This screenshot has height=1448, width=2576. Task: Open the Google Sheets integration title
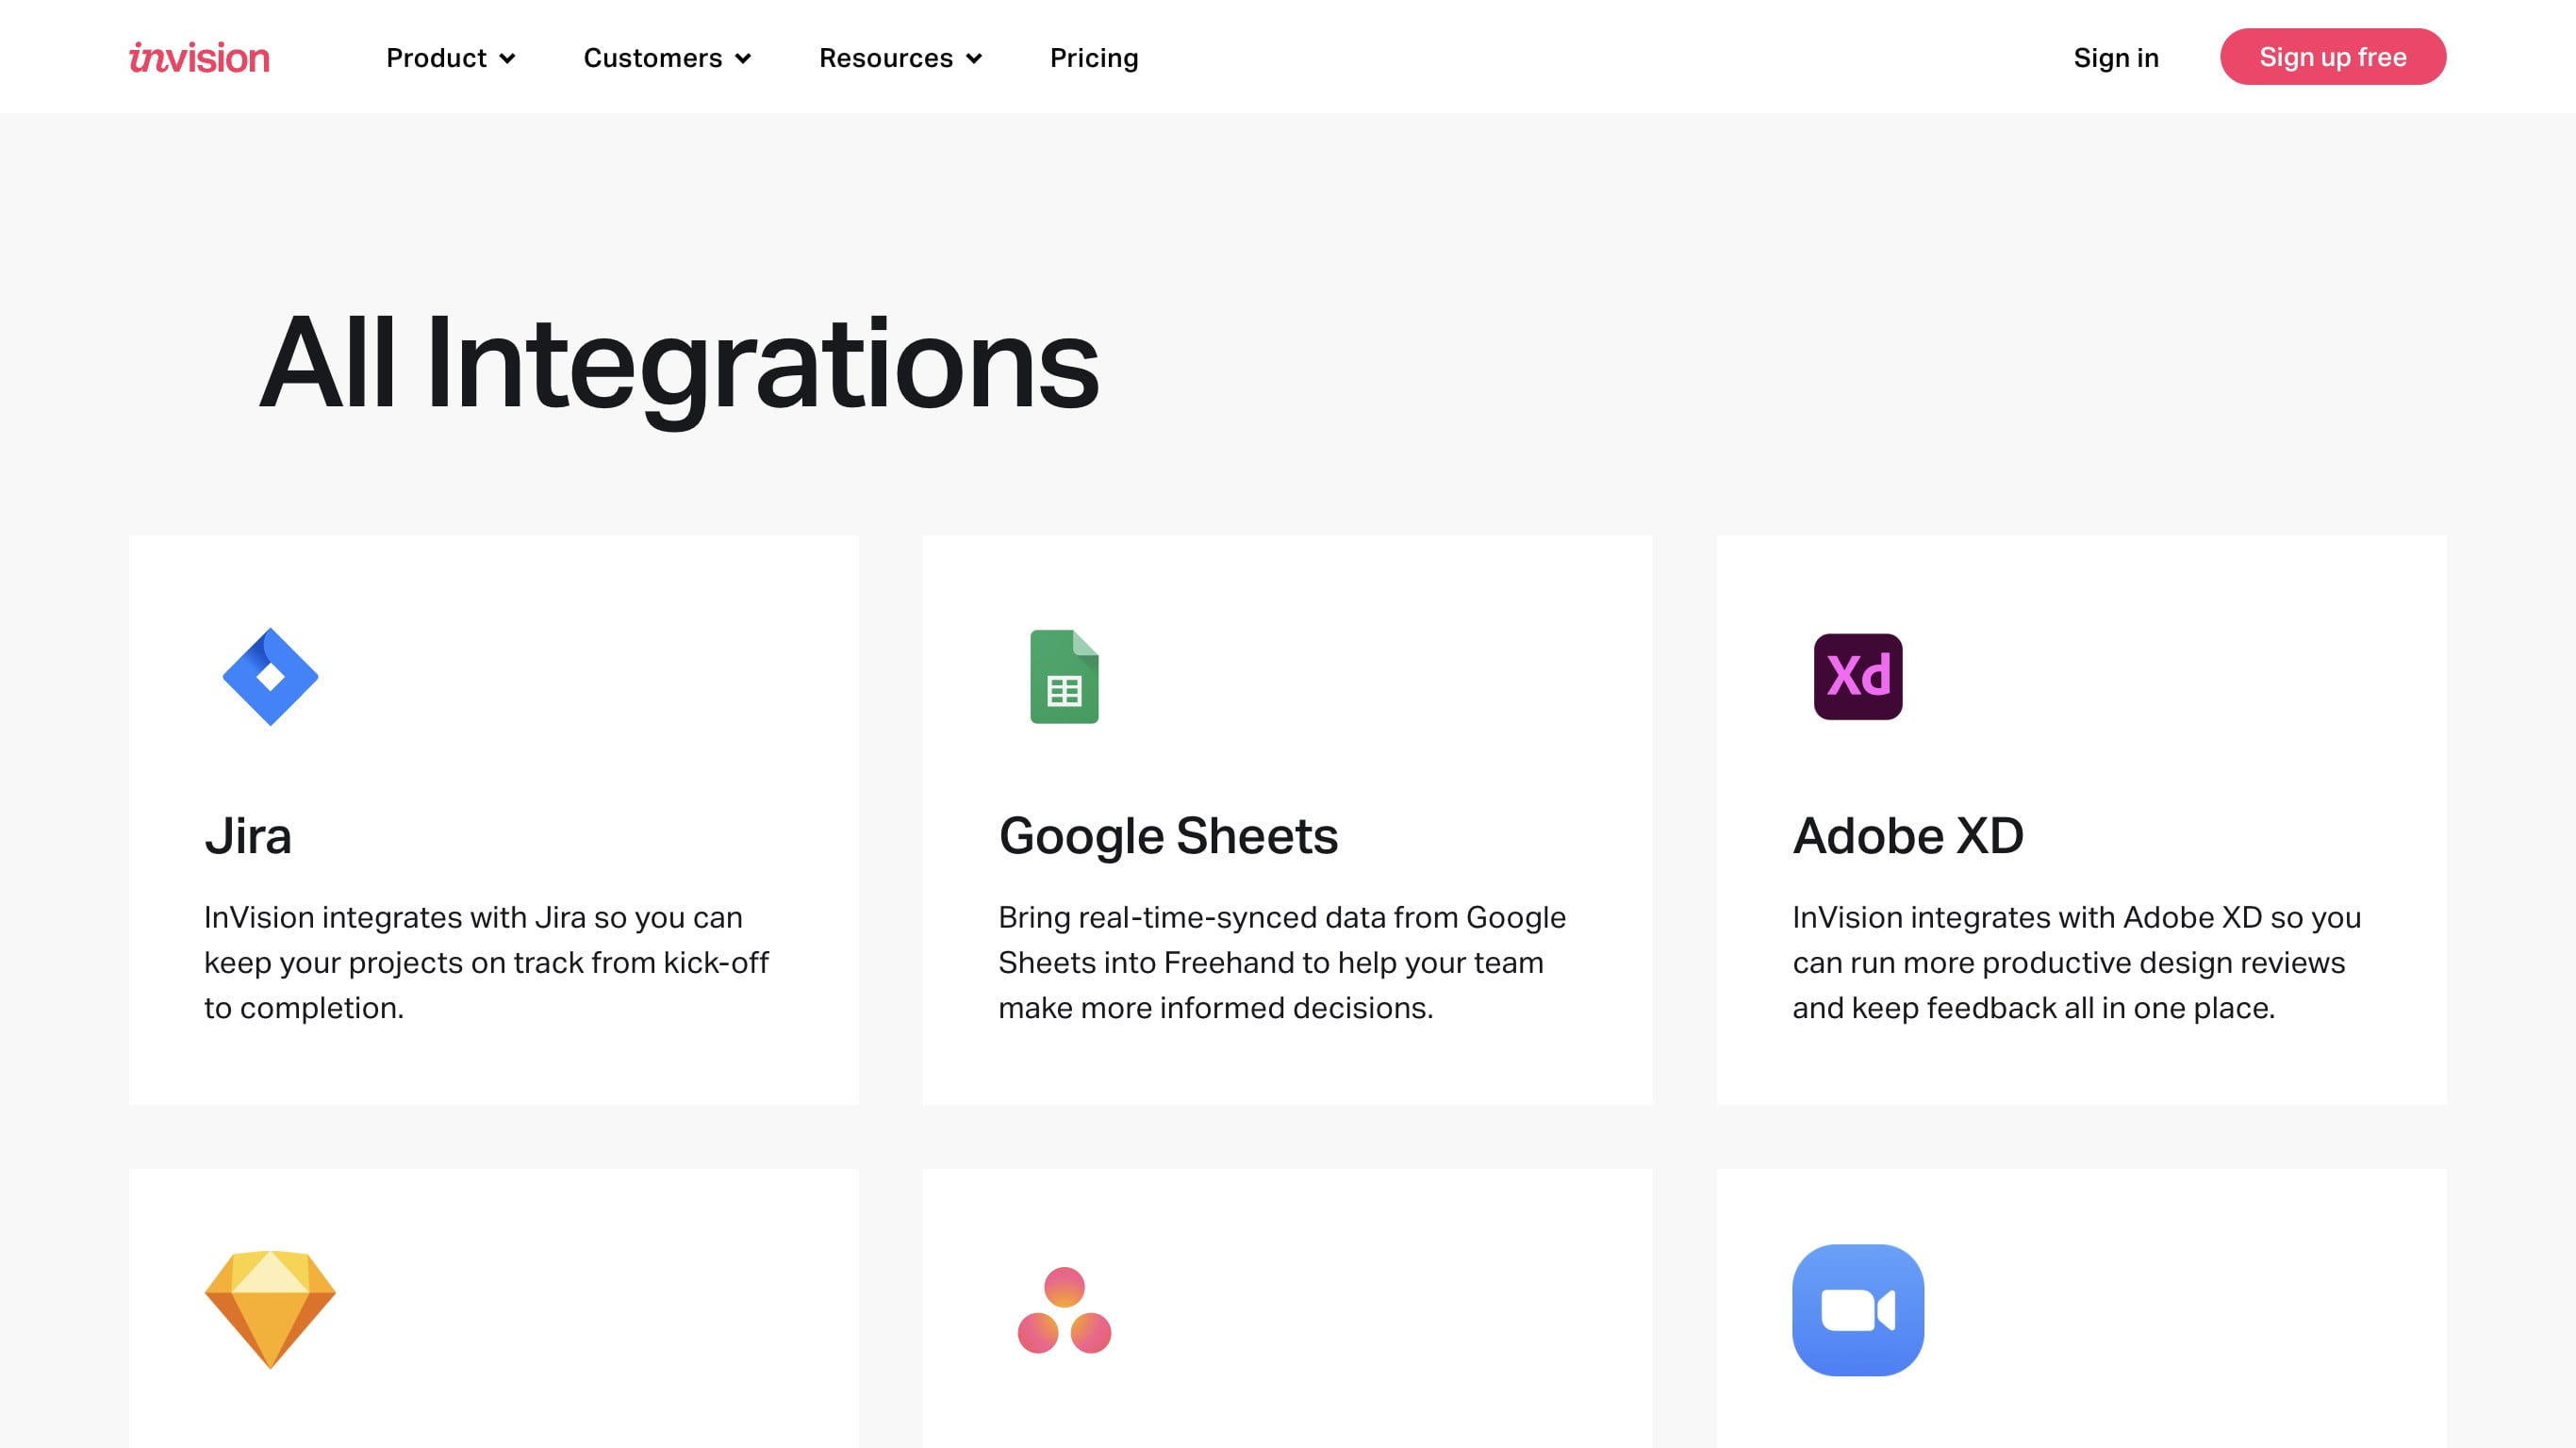coord(1168,836)
